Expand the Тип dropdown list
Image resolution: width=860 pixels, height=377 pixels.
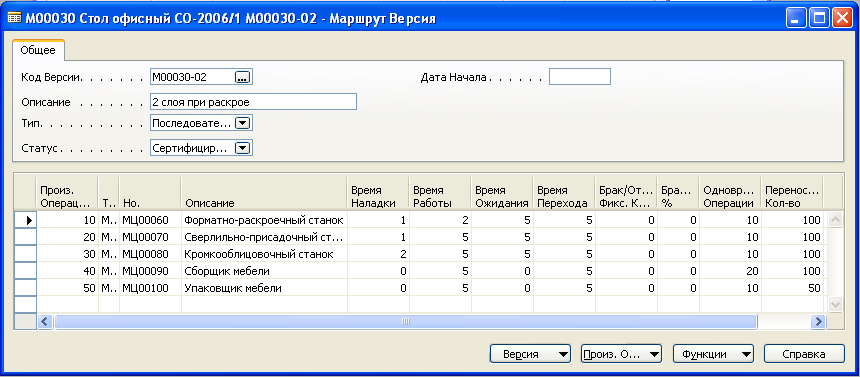(242, 123)
